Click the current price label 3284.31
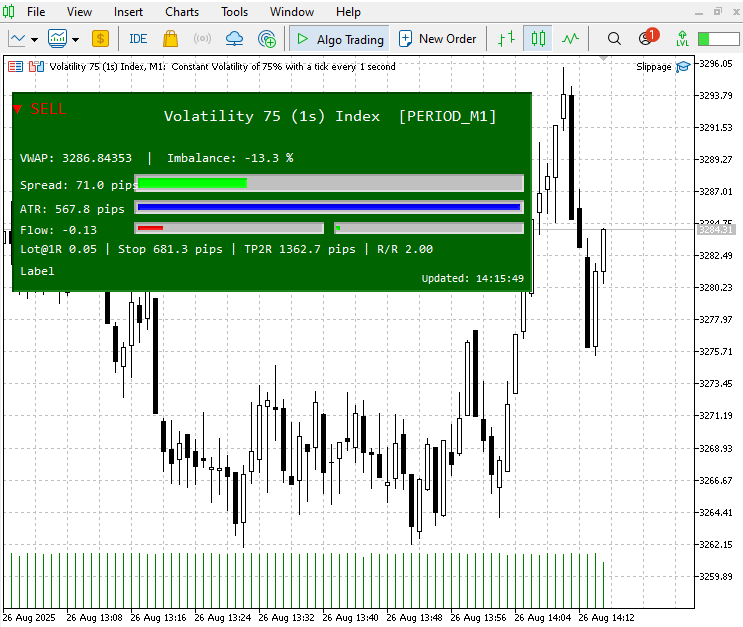 pyautogui.click(x=716, y=229)
